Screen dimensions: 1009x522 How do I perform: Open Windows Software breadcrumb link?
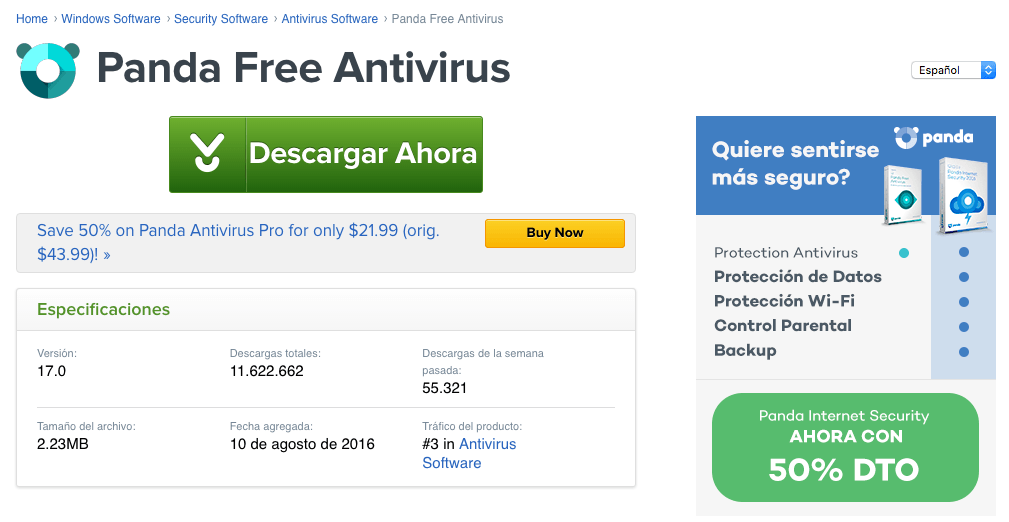click(x=111, y=19)
